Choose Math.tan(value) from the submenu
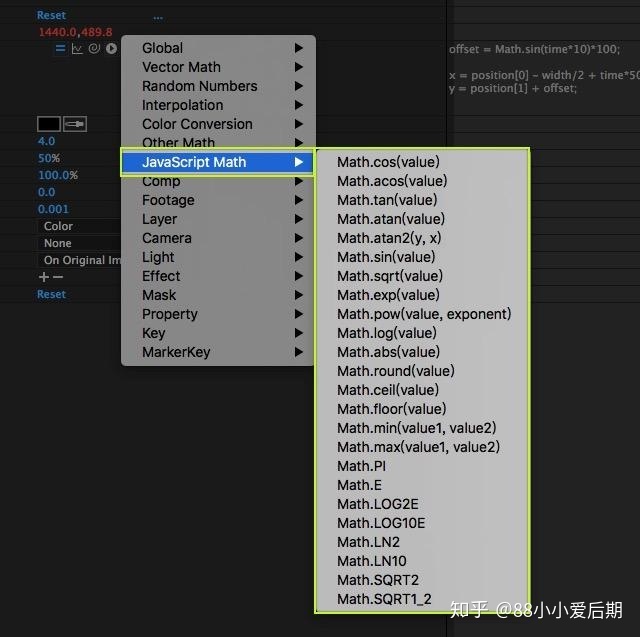Viewport: 640px width, 637px height. click(422, 200)
